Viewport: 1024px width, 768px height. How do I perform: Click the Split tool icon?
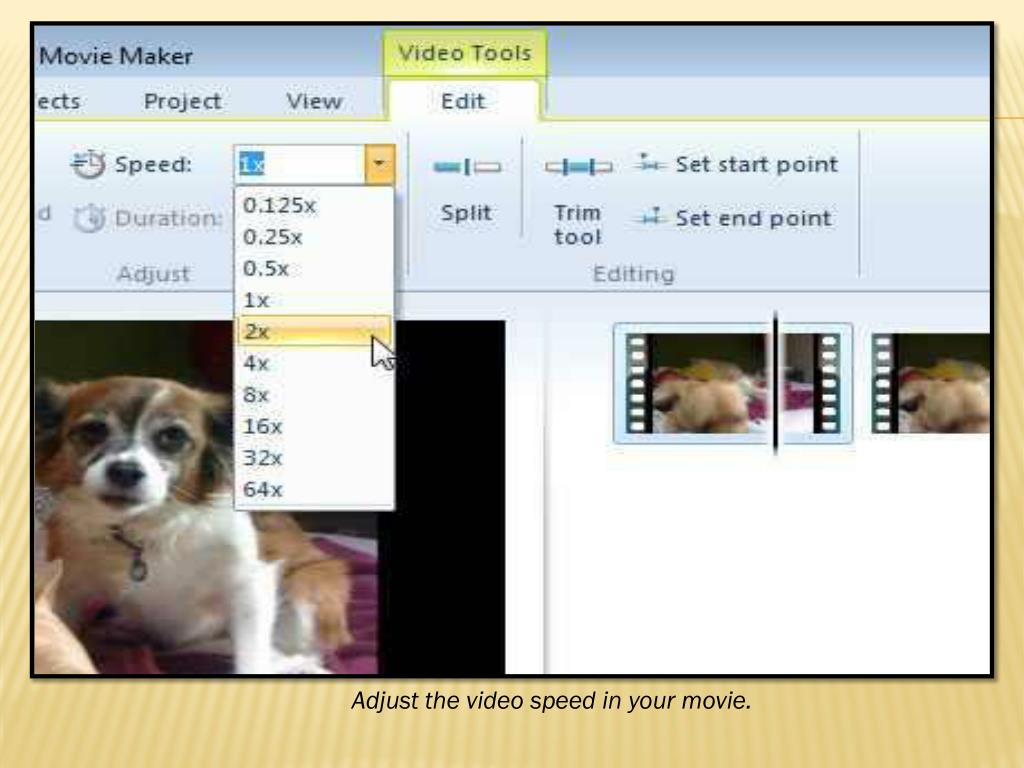pos(467,167)
